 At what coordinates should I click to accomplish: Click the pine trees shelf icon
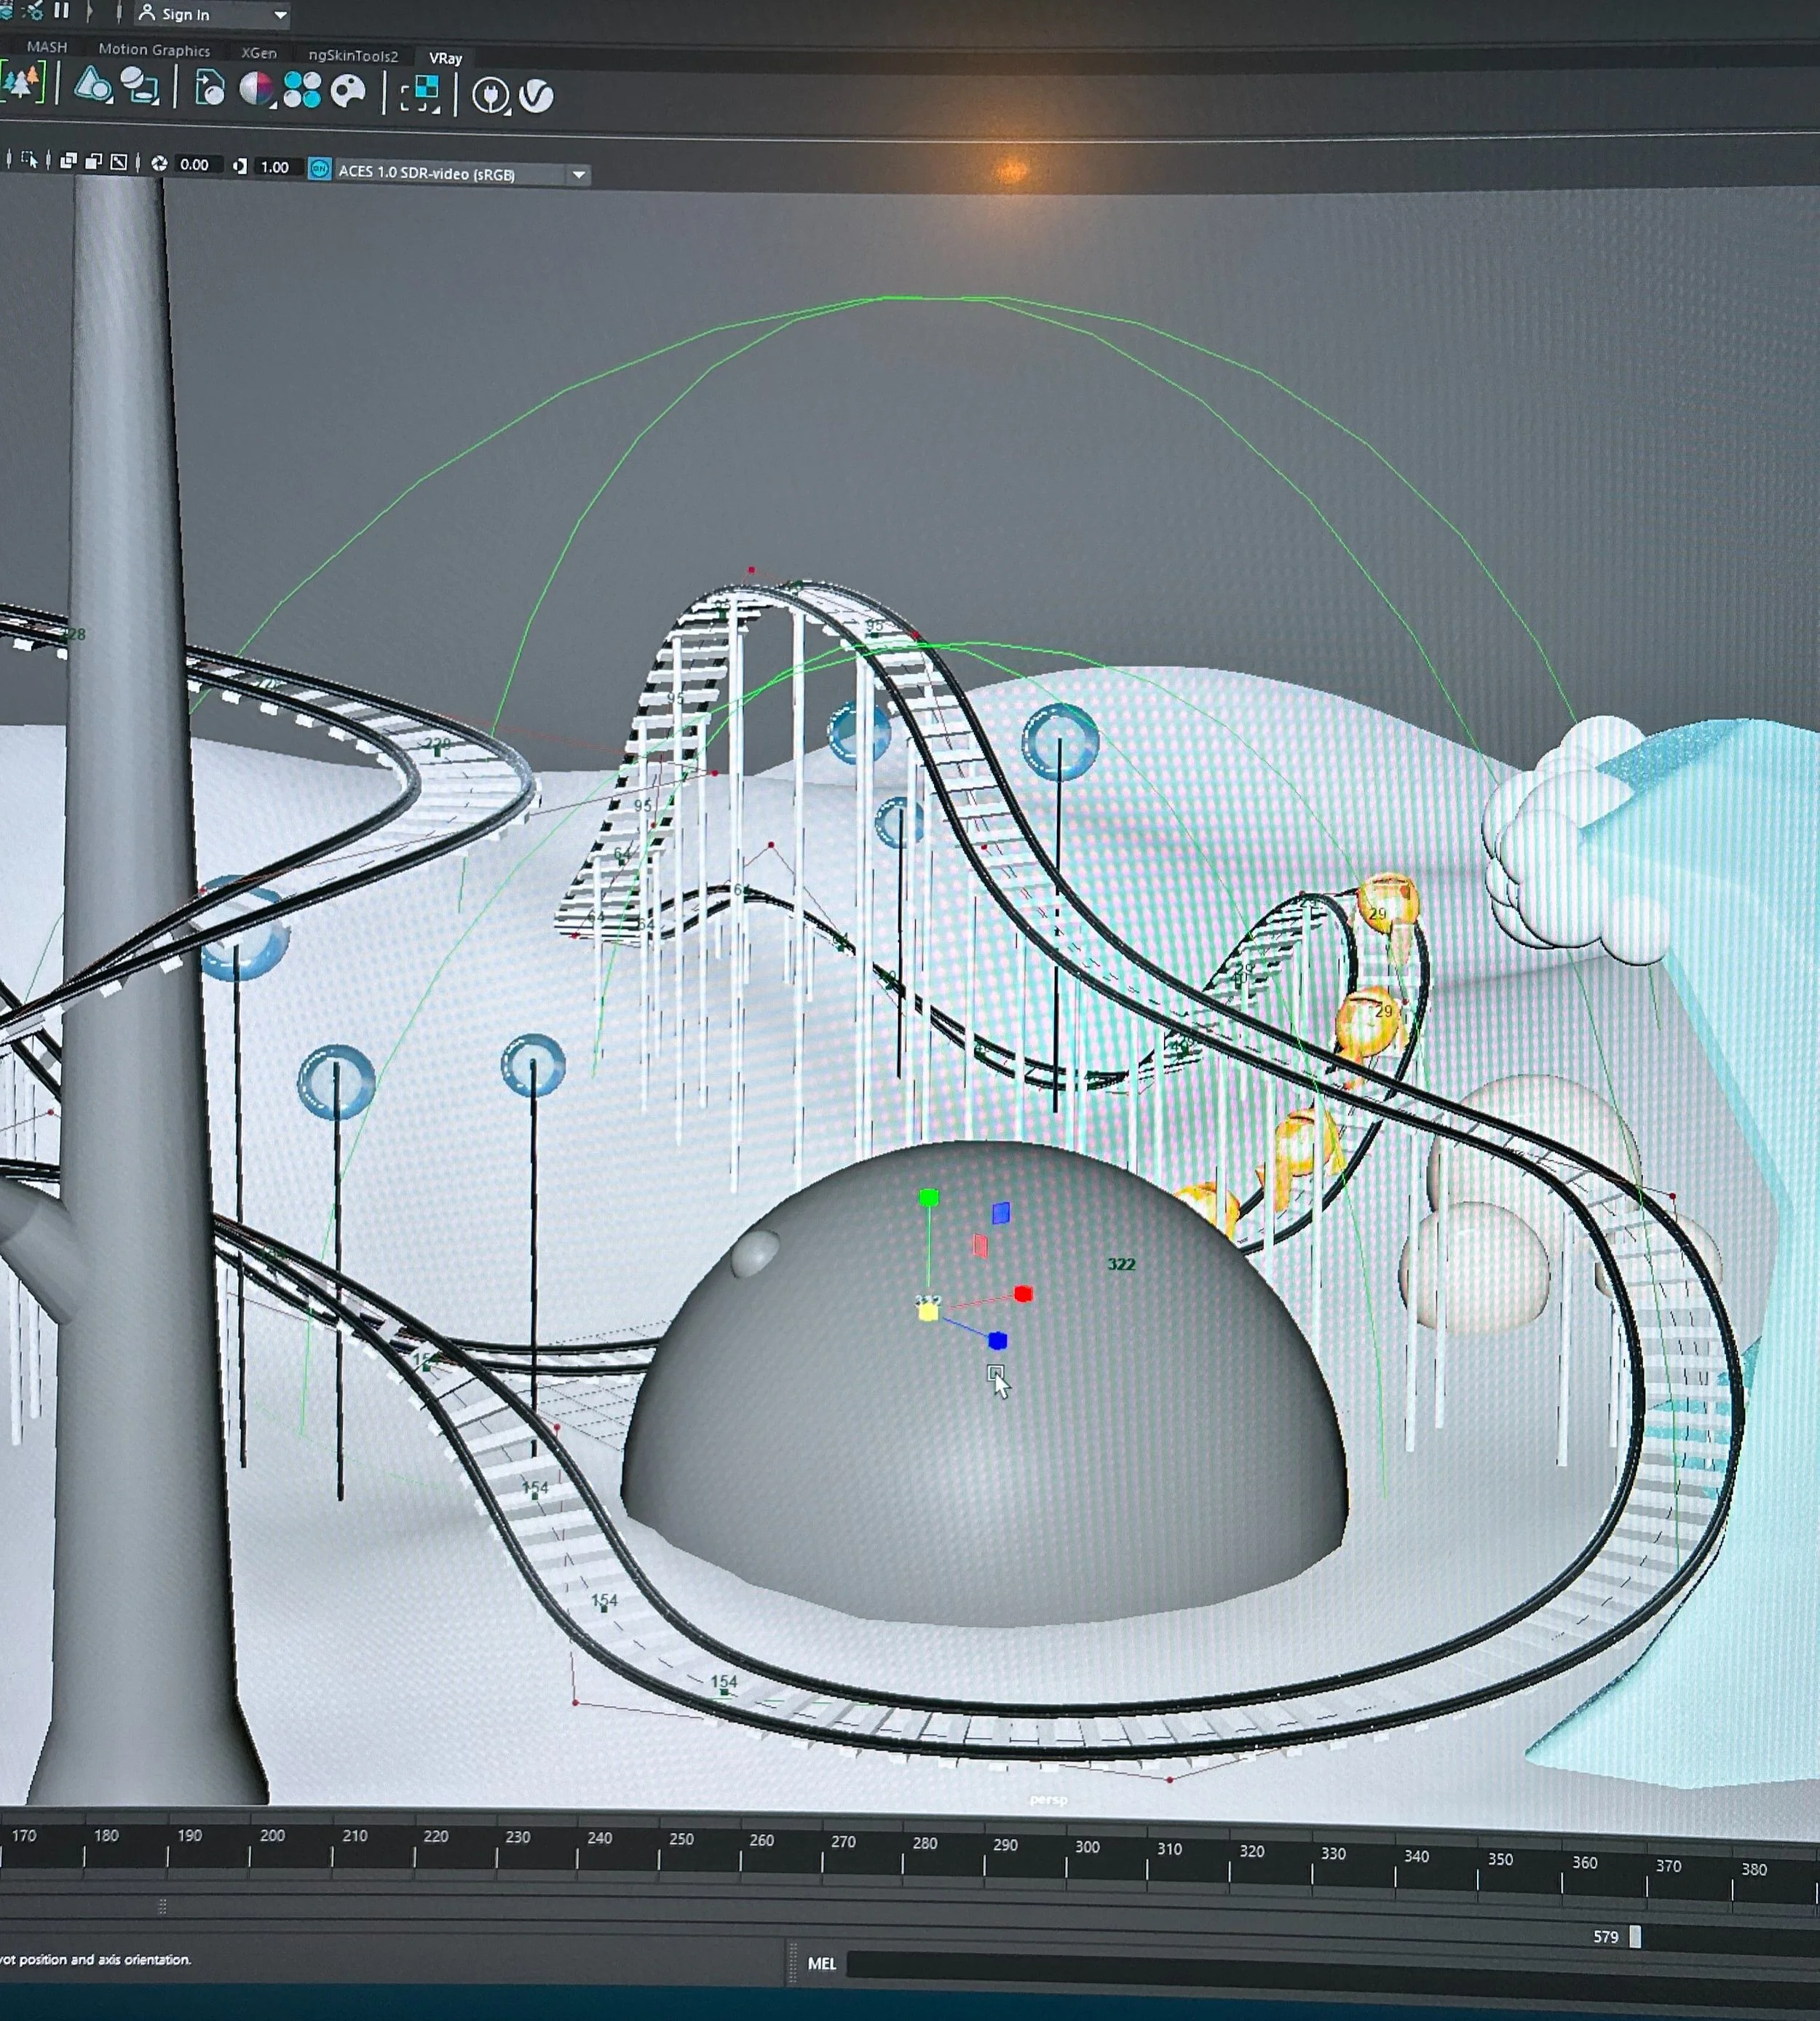[22, 82]
